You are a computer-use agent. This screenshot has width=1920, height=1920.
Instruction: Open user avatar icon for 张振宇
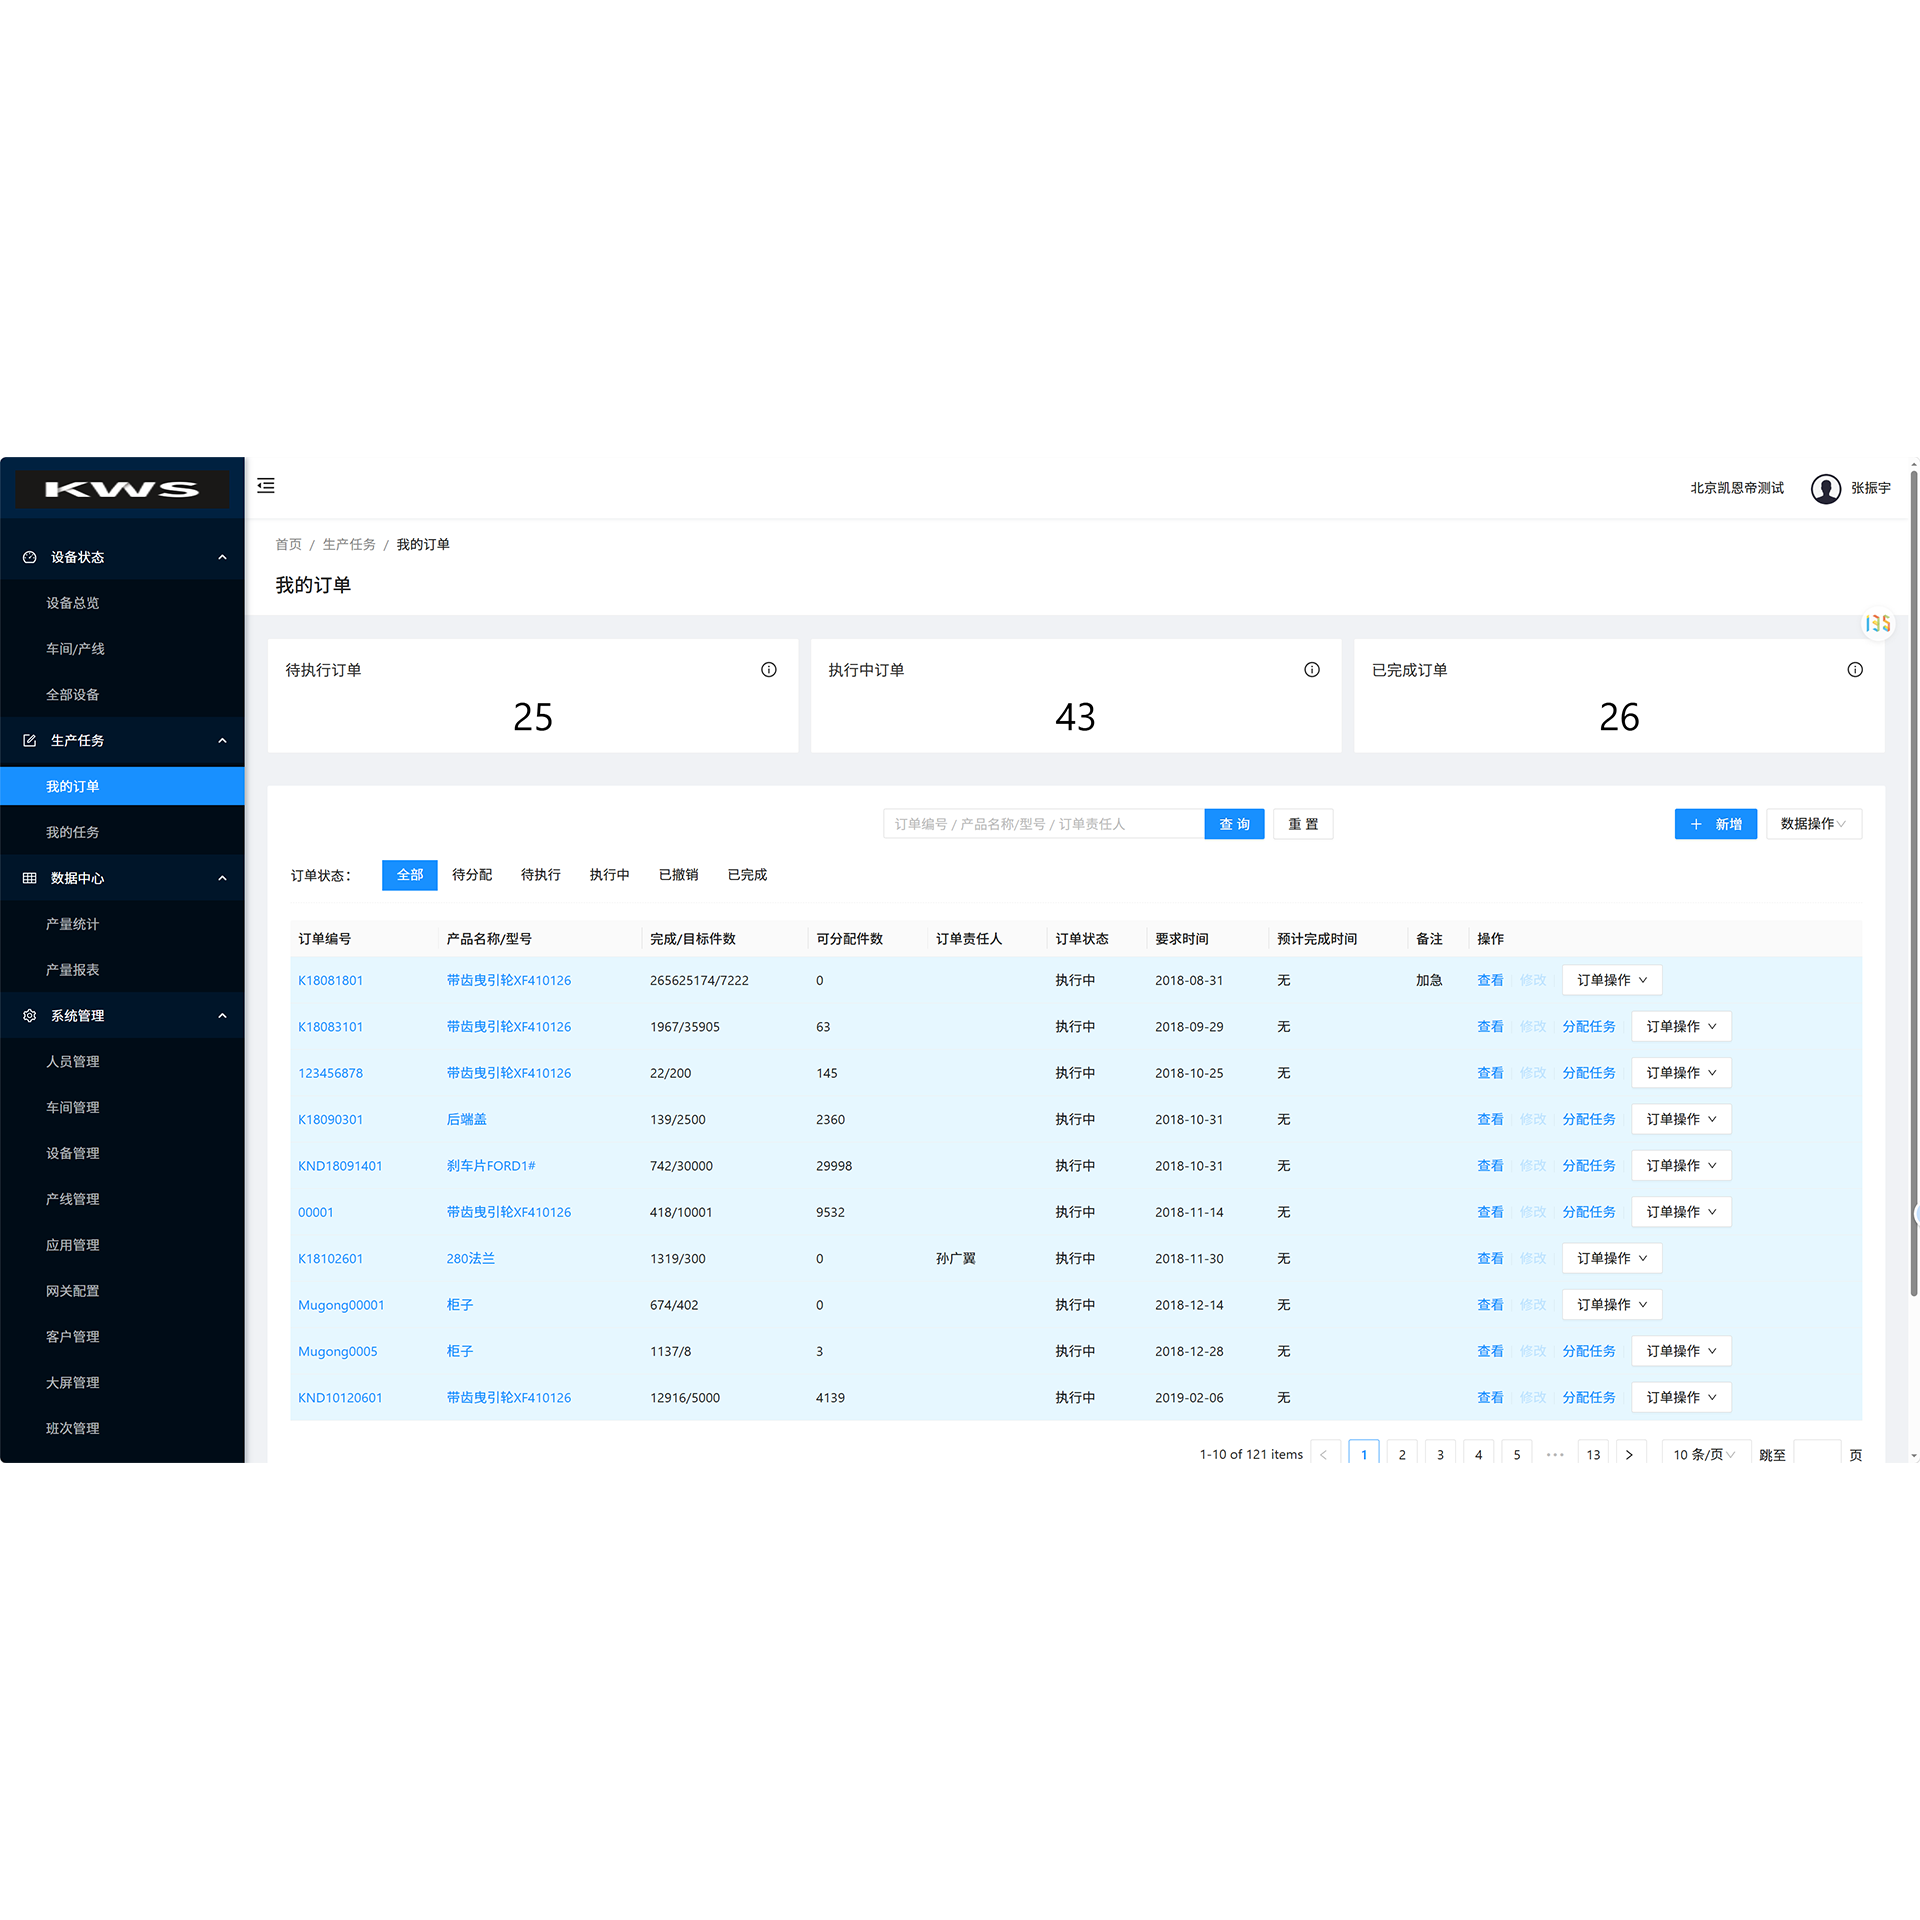pos(1826,488)
